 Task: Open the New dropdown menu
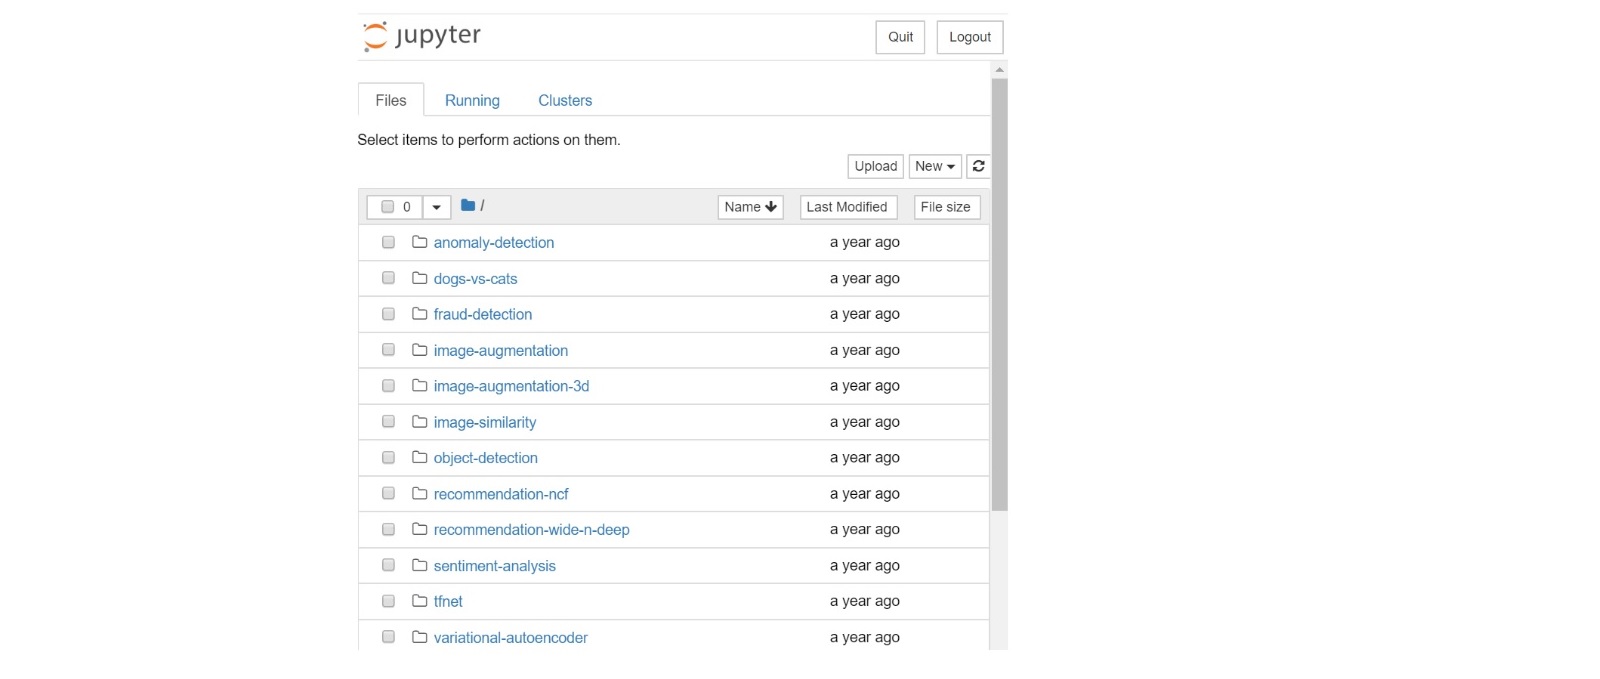[x=935, y=166]
